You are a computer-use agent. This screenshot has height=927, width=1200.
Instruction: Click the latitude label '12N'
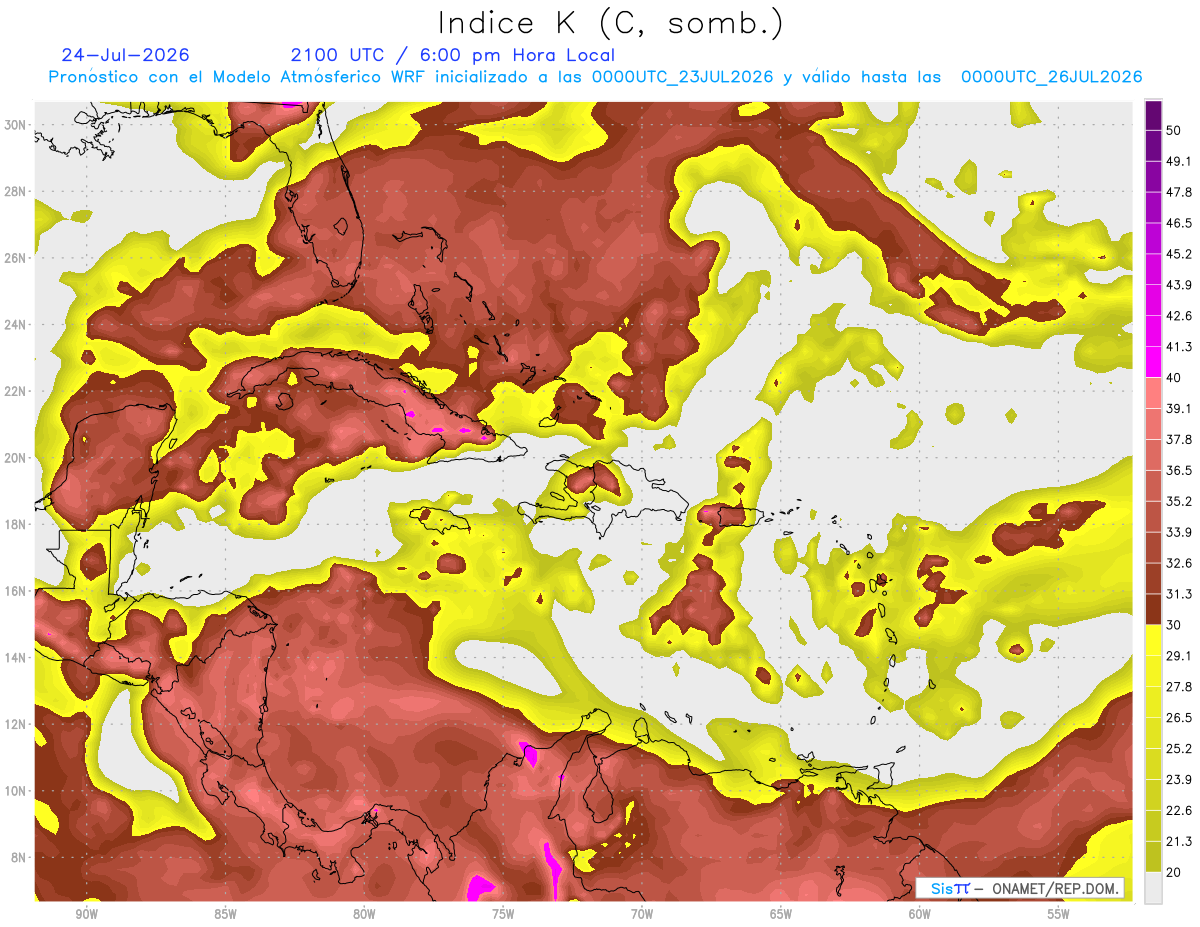pos(16,724)
